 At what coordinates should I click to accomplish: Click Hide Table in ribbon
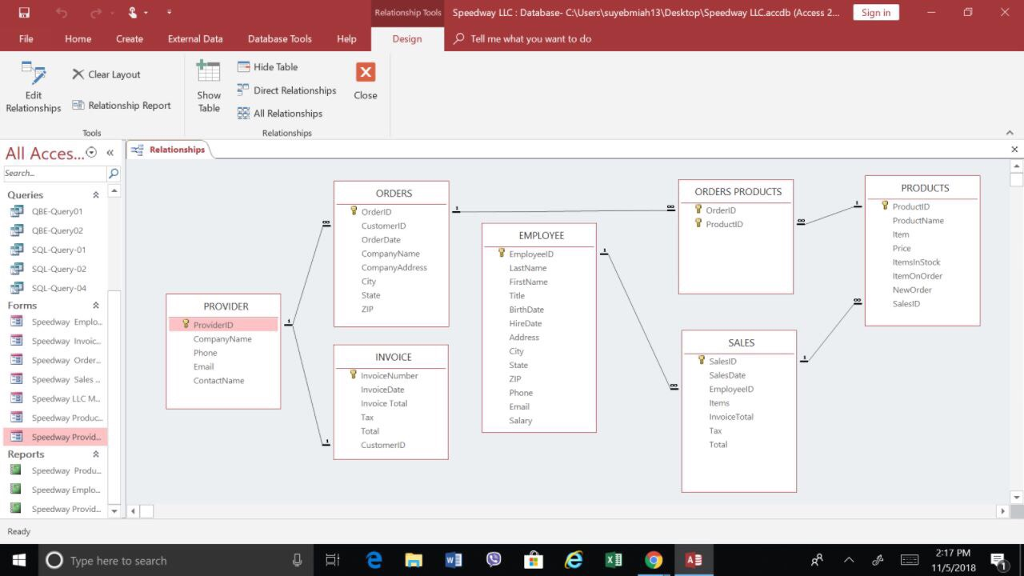click(x=268, y=67)
